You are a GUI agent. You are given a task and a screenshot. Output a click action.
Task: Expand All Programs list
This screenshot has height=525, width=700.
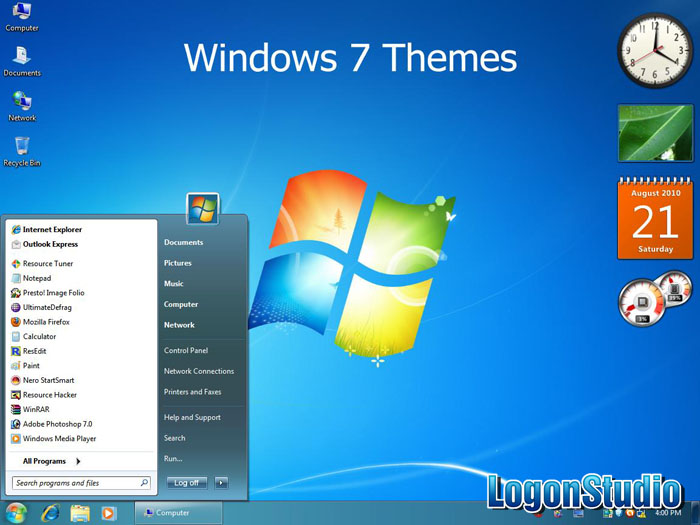point(51,461)
